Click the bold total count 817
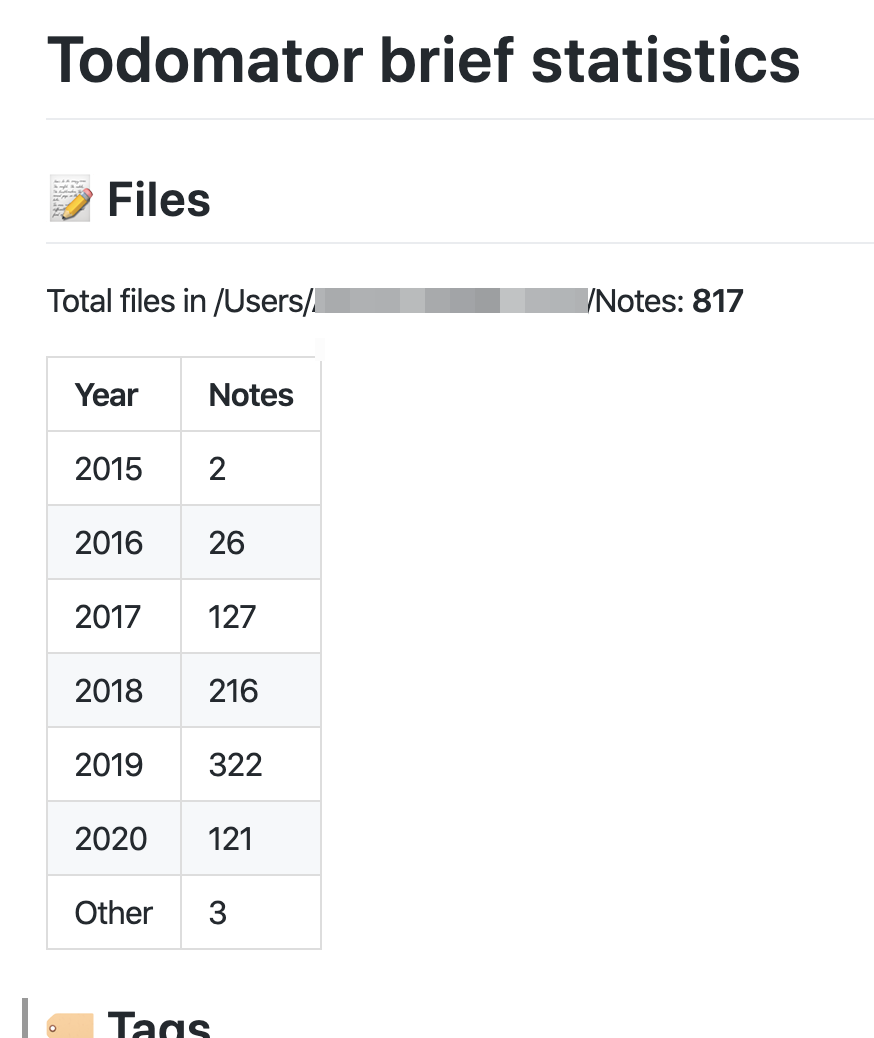874x1038 pixels. tap(717, 300)
